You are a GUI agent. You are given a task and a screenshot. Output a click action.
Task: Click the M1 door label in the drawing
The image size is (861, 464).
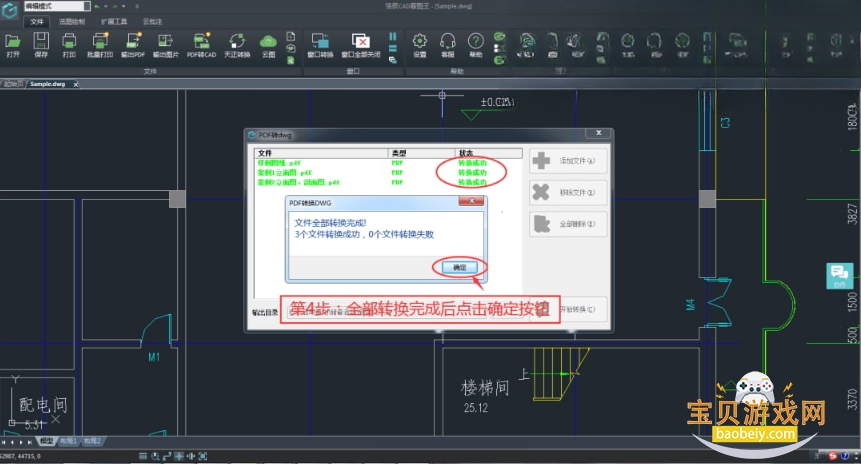click(x=154, y=357)
